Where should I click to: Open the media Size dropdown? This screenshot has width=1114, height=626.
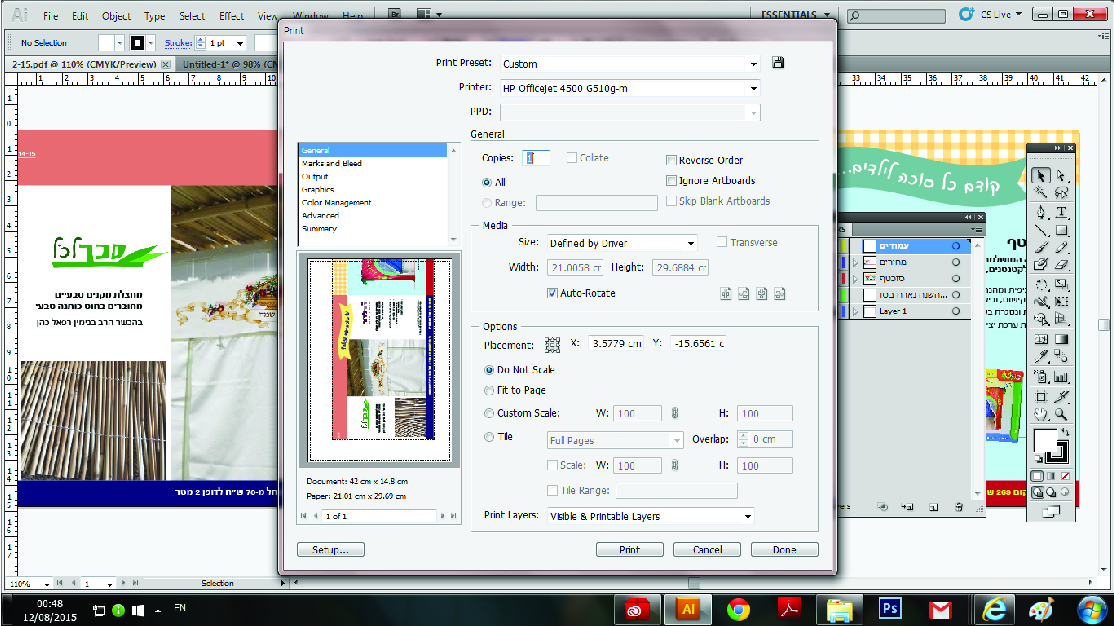tap(622, 243)
